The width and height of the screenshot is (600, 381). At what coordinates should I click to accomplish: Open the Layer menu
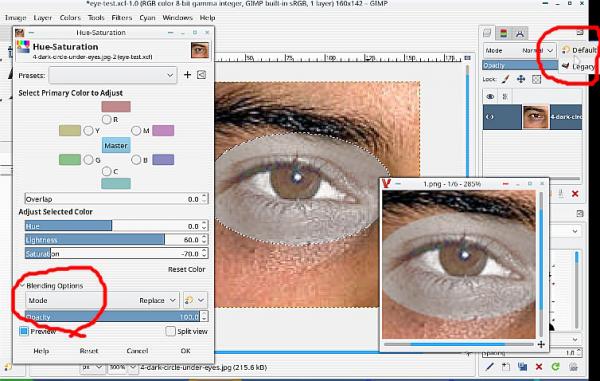pyautogui.click(x=42, y=18)
